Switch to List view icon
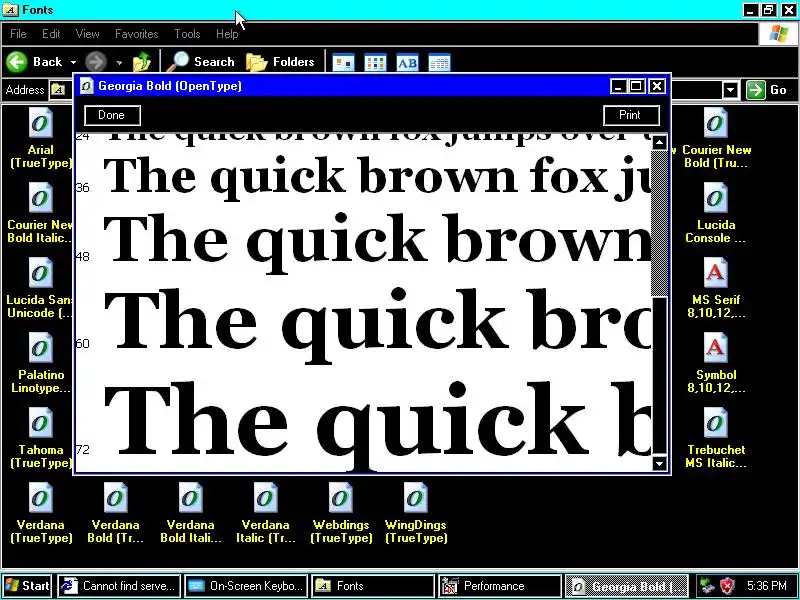 tap(376, 63)
